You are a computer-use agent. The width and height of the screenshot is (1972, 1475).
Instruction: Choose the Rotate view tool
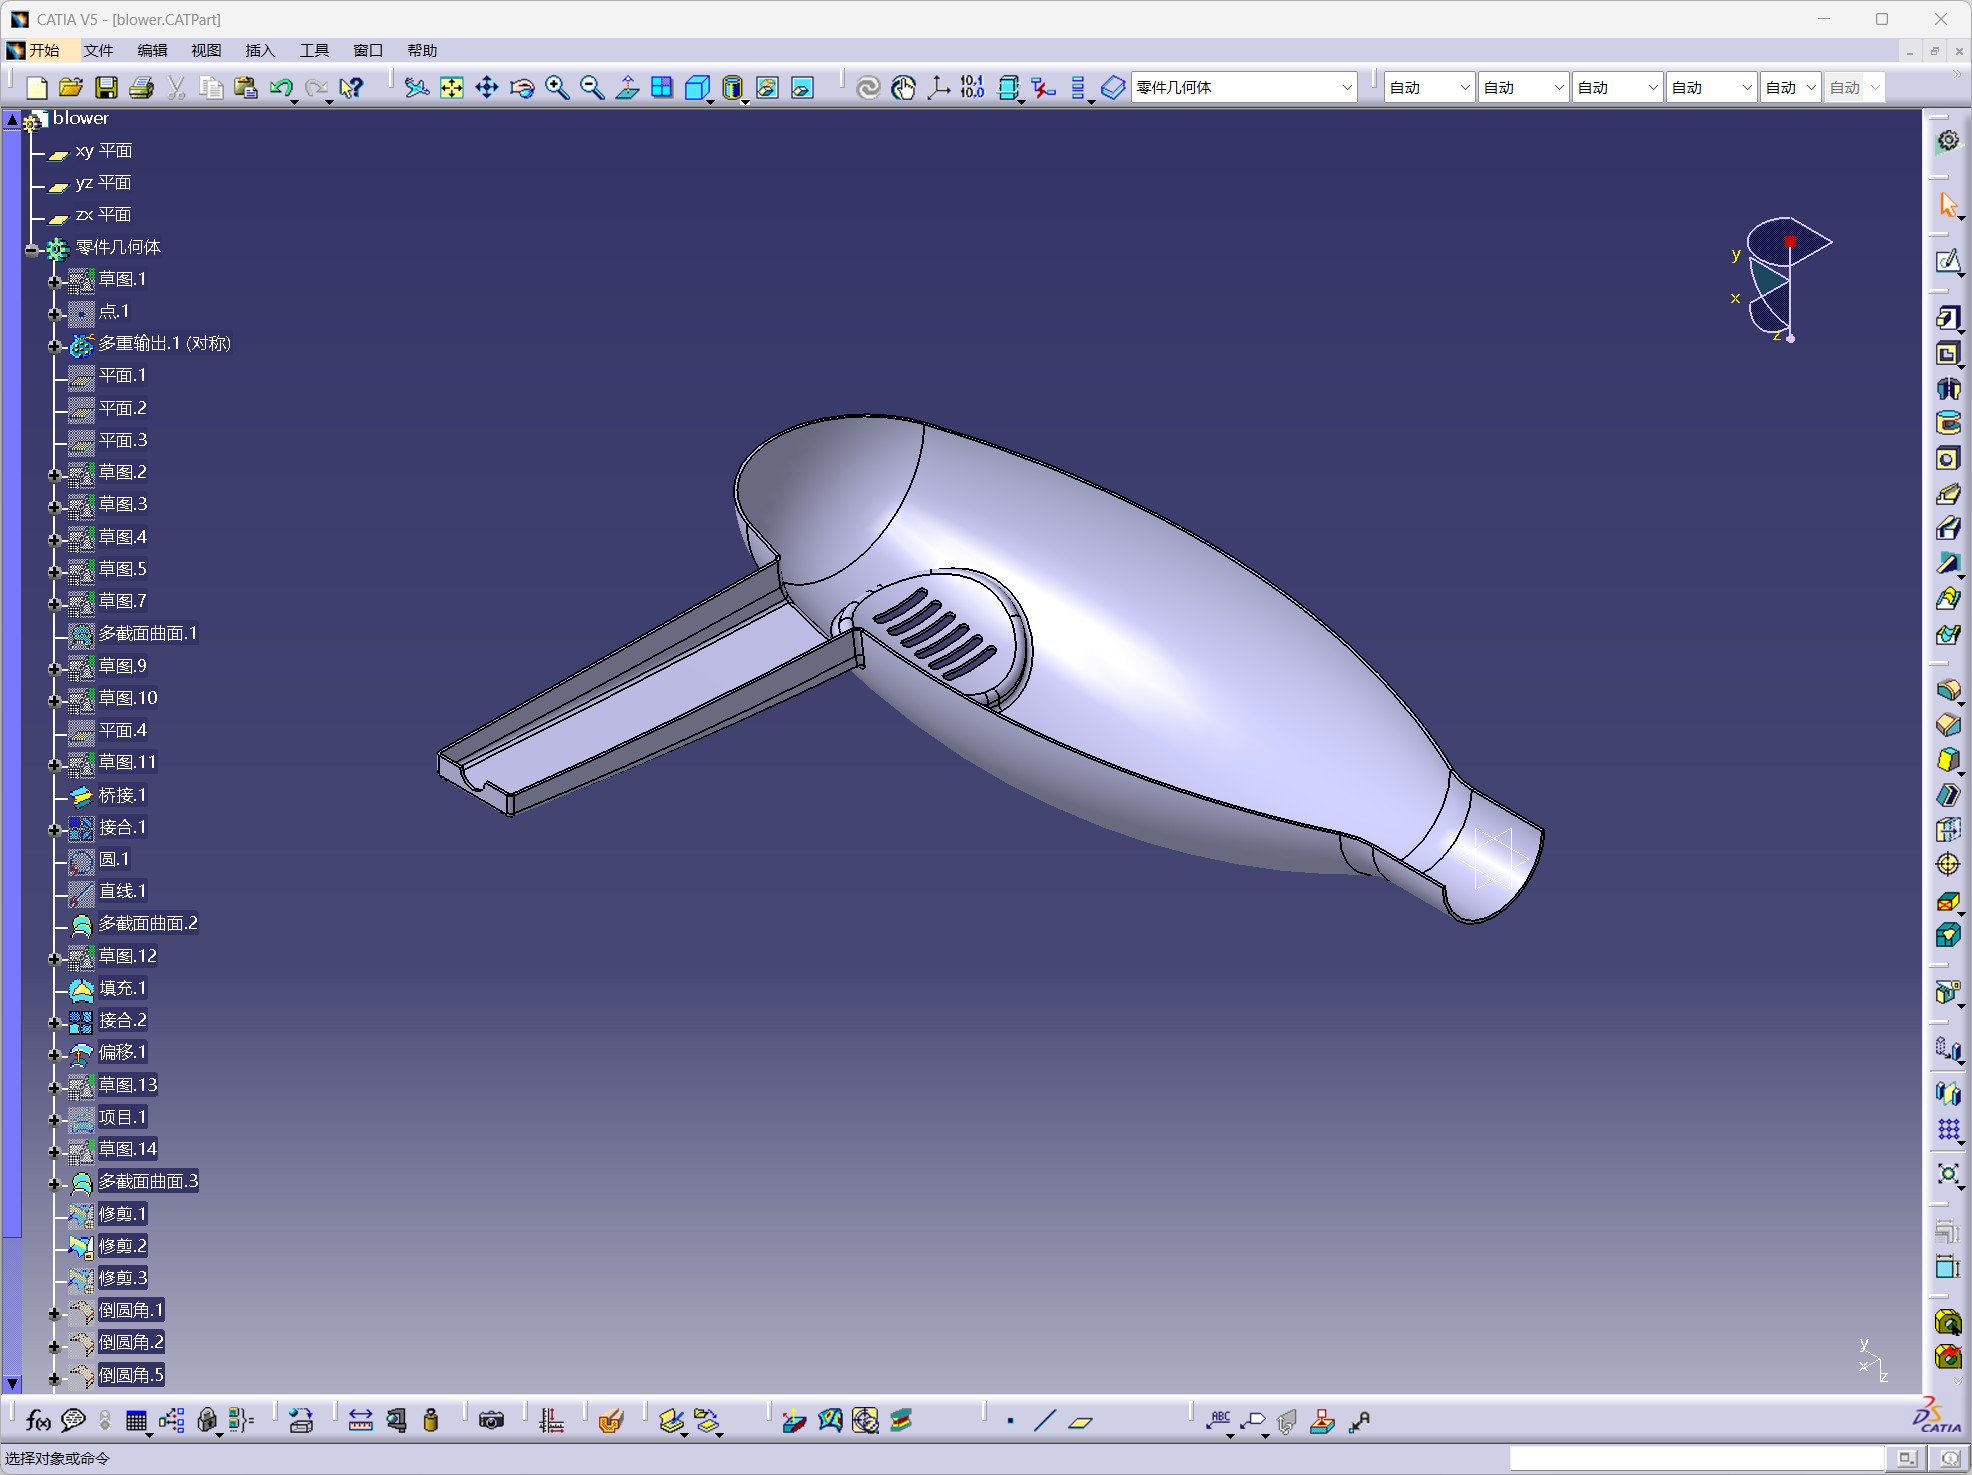click(x=522, y=88)
